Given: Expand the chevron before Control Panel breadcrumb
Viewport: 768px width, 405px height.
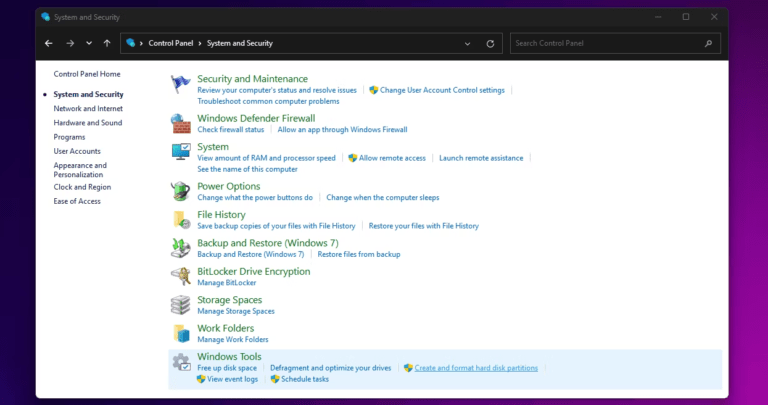Looking at the screenshot, I should tap(142, 43).
